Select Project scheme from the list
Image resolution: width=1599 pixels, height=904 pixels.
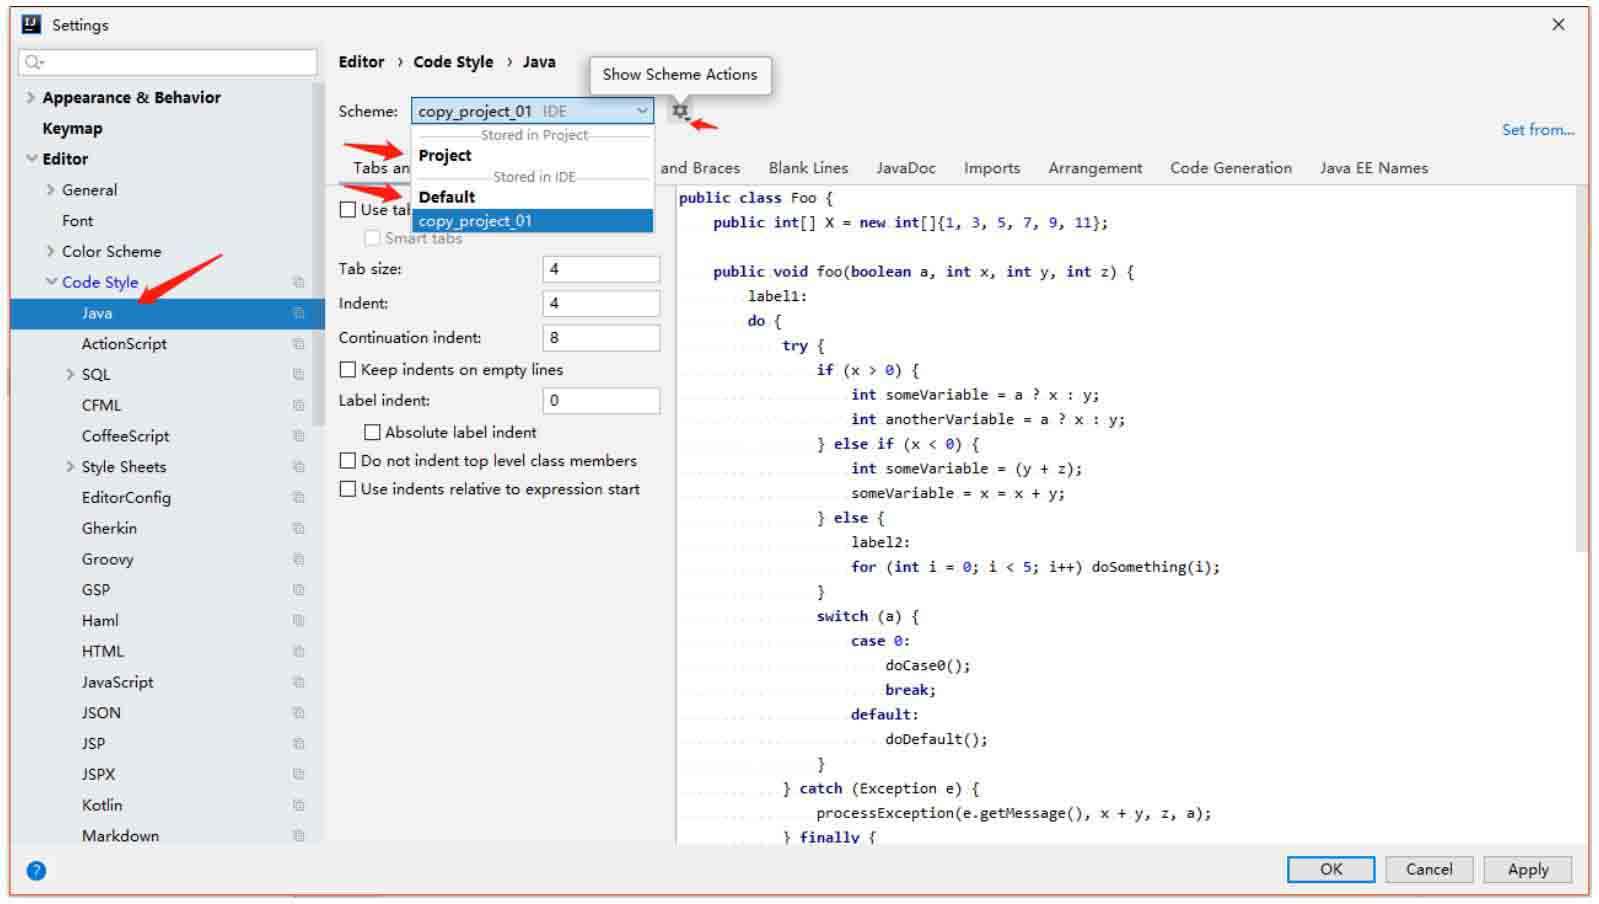pyautogui.click(x=445, y=155)
